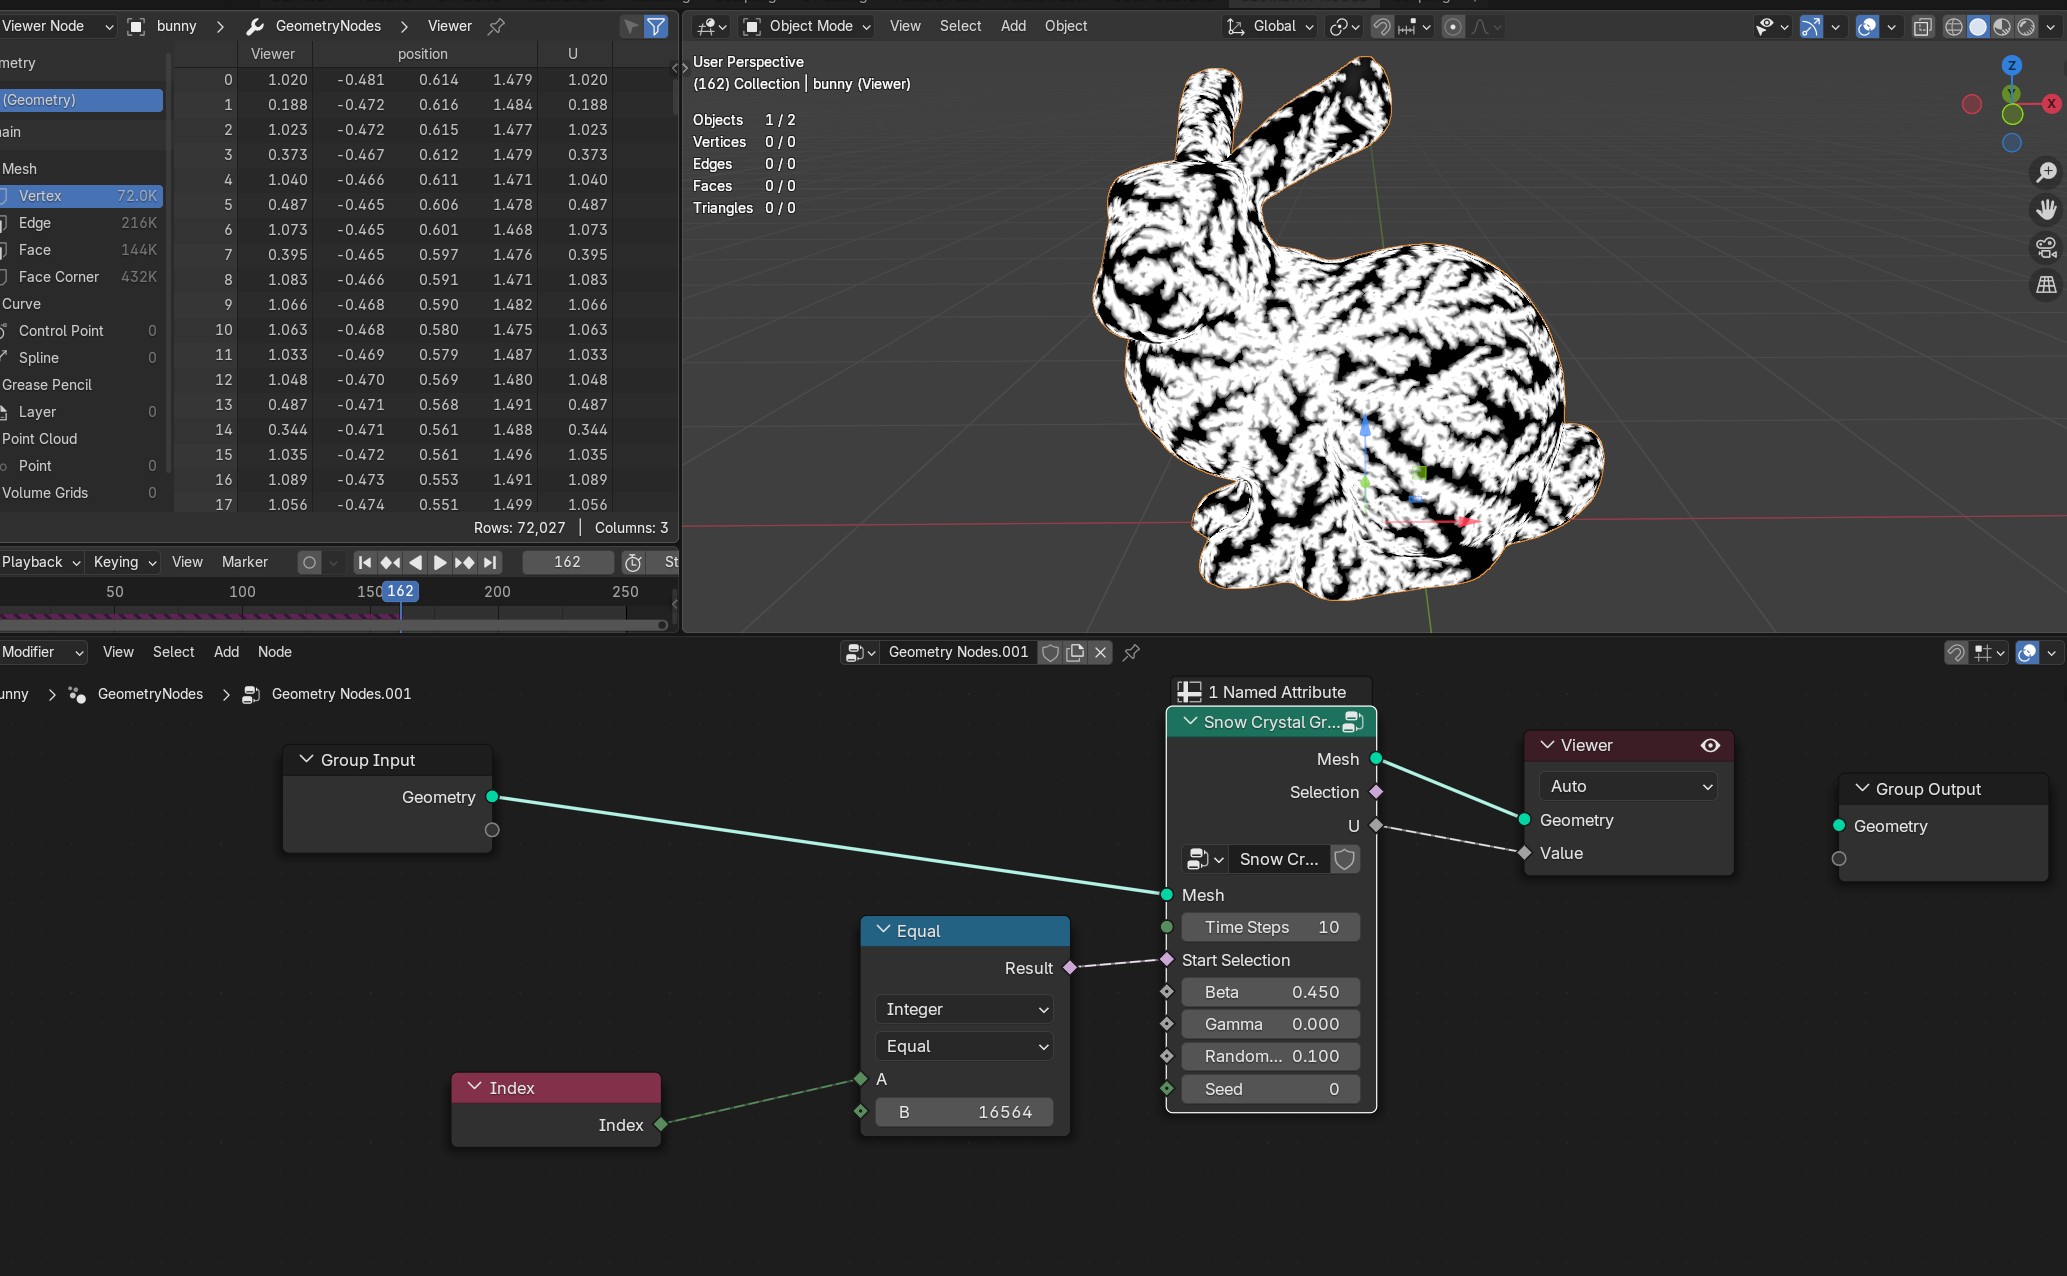Toggle auto keying record button in timeline
The height and width of the screenshot is (1276, 2067).
click(309, 562)
